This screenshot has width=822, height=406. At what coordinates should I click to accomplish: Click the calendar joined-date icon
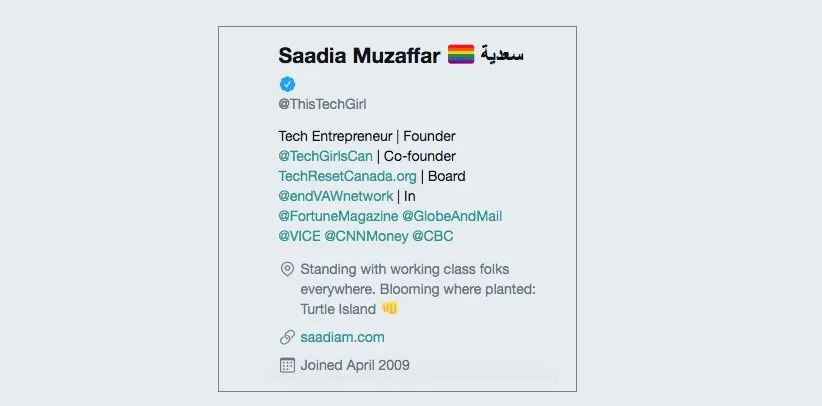(287, 365)
